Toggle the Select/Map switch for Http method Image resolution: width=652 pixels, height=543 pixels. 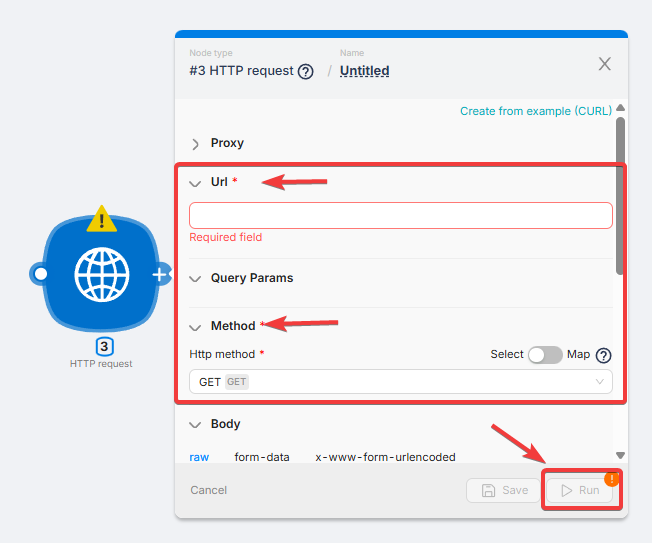(x=545, y=355)
